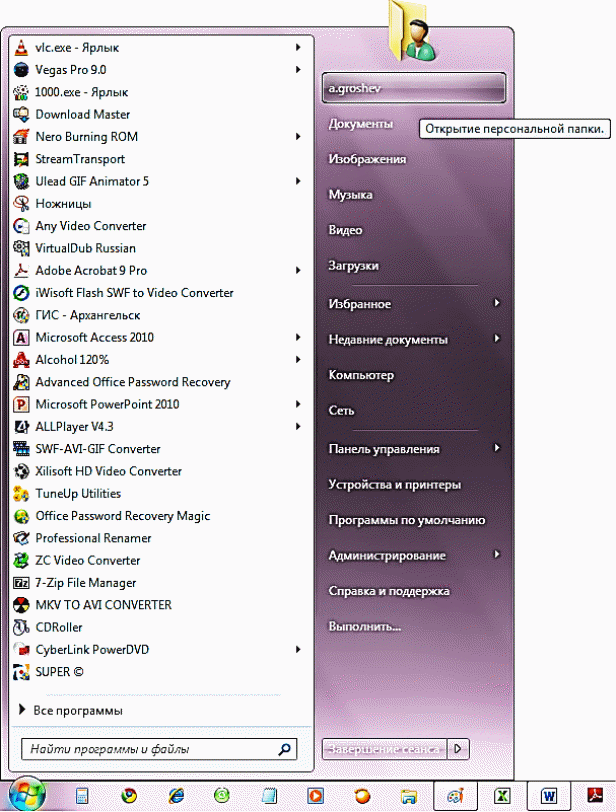Open the Администрирование menu
This screenshot has height=812, width=616.
(387, 556)
